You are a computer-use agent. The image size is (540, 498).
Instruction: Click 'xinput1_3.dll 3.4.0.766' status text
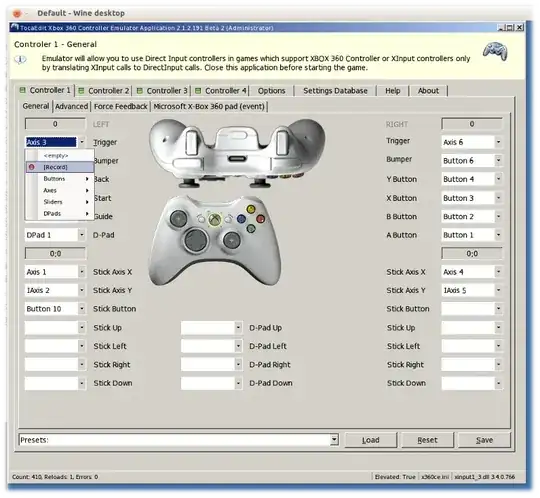click(x=485, y=477)
